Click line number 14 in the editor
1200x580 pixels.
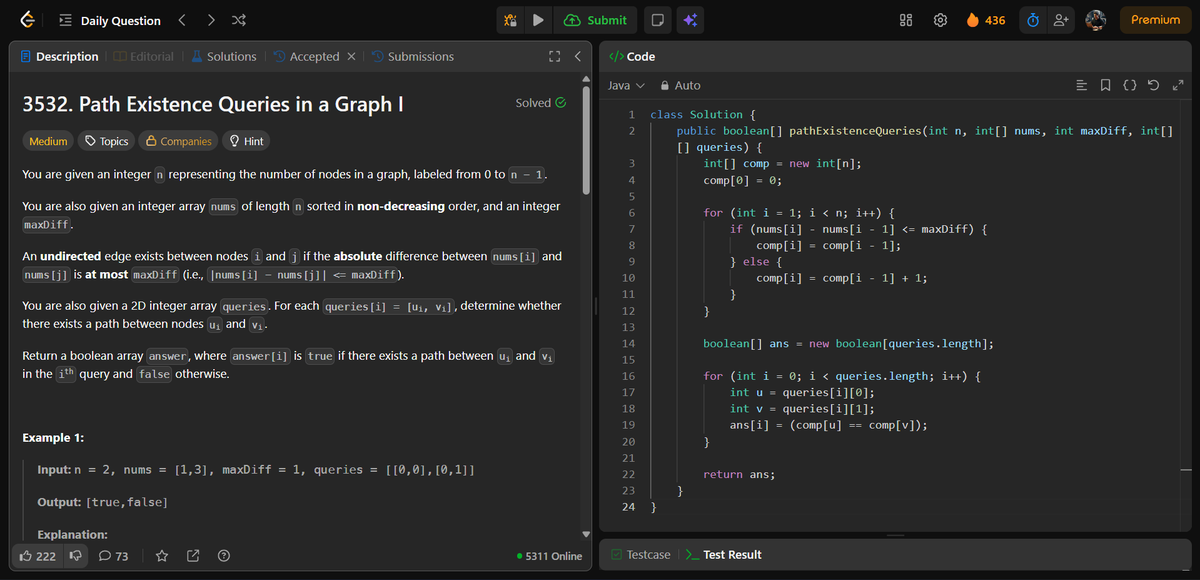628,343
